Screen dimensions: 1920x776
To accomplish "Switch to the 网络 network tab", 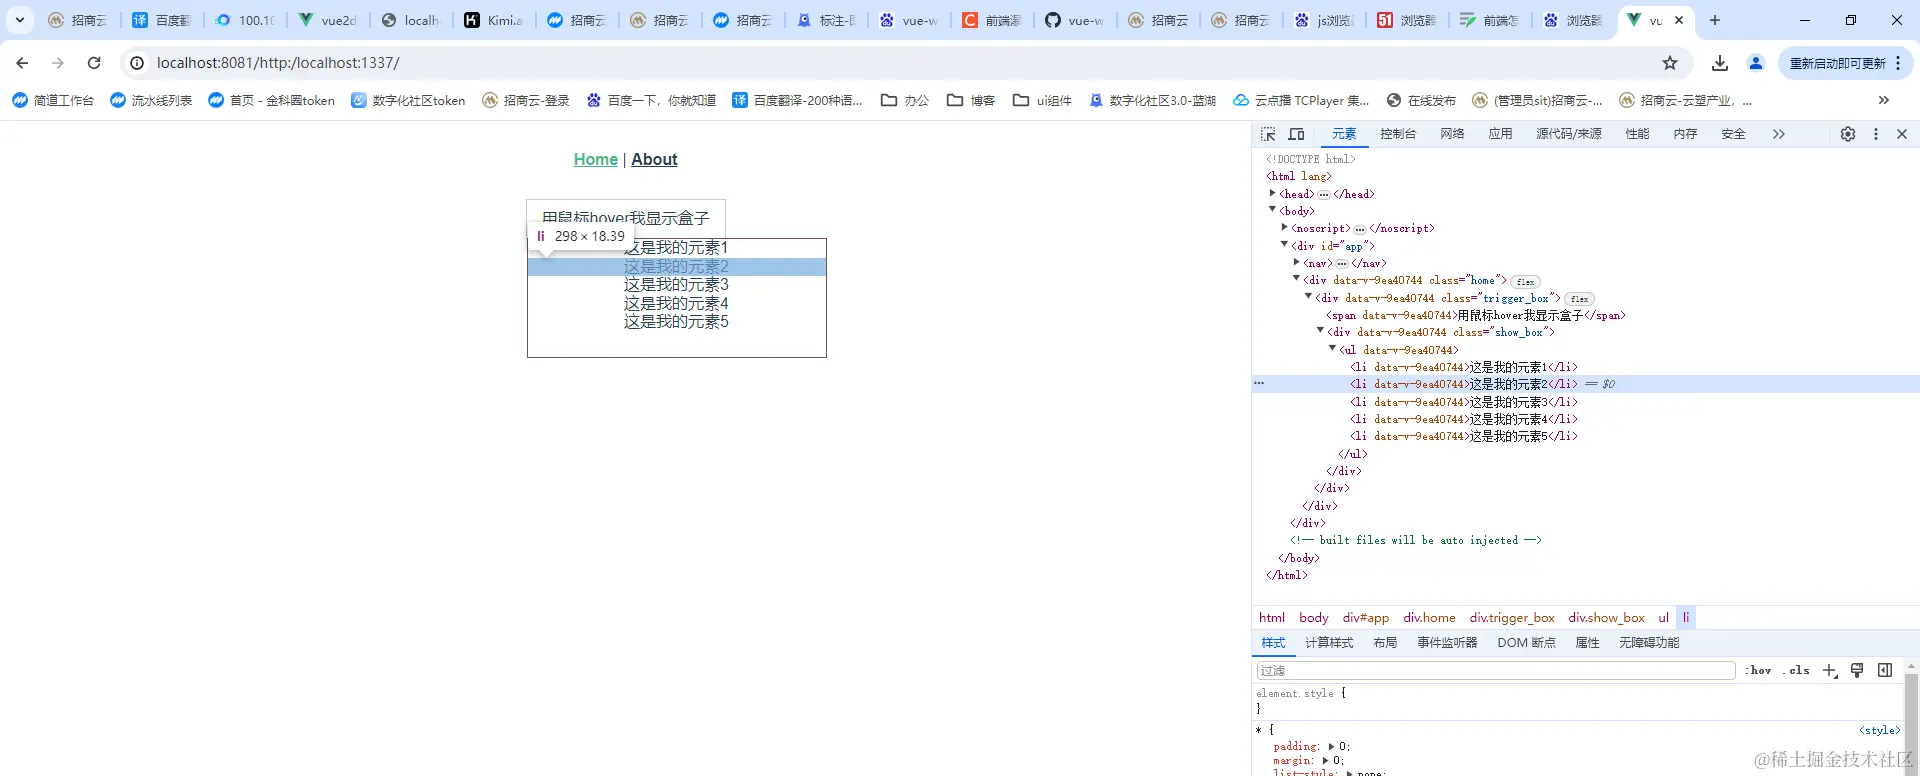I will [x=1452, y=134].
